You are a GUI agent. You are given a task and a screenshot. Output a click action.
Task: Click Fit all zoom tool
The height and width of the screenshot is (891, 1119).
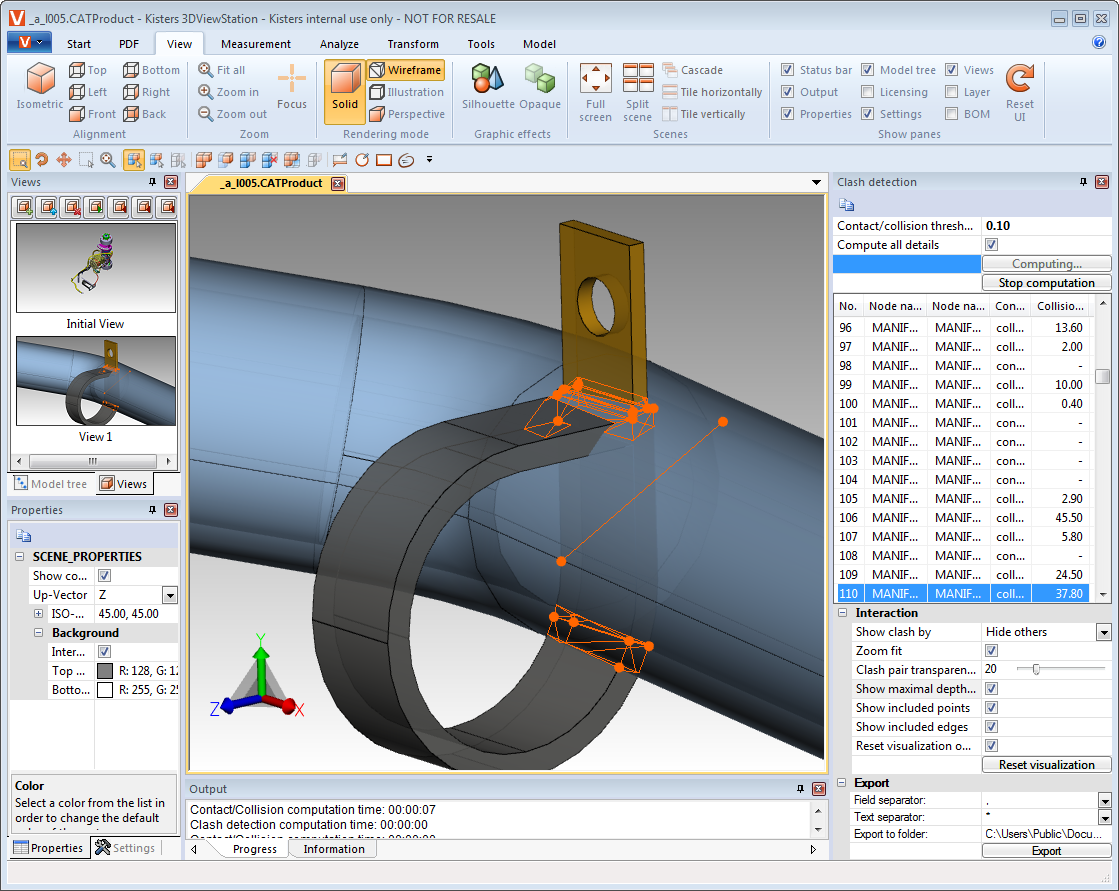click(221, 70)
